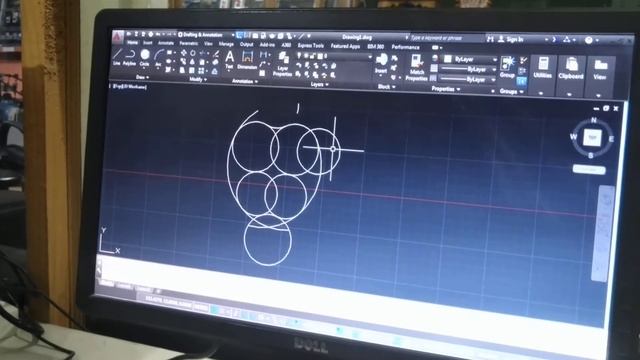Select the Line tool
Viewport: 640px width, 360px height.
click(x=117, y=56)
